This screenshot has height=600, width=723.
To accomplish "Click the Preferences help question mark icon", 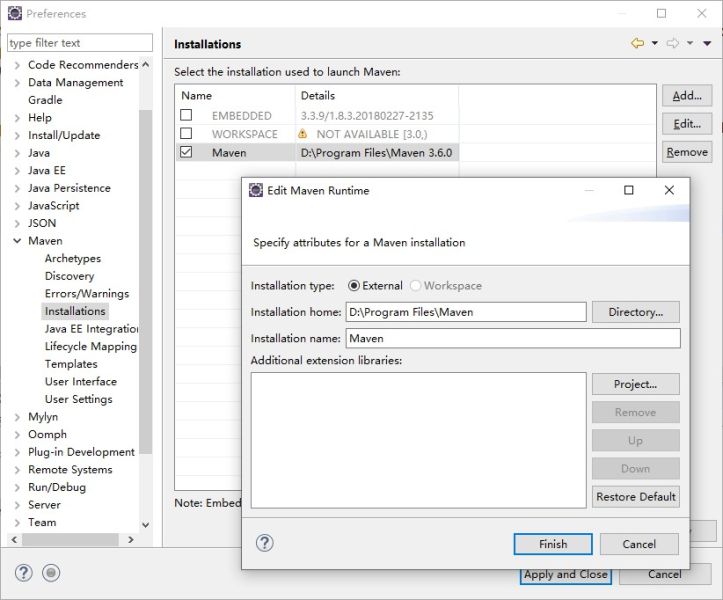I will tap(24, 573).
